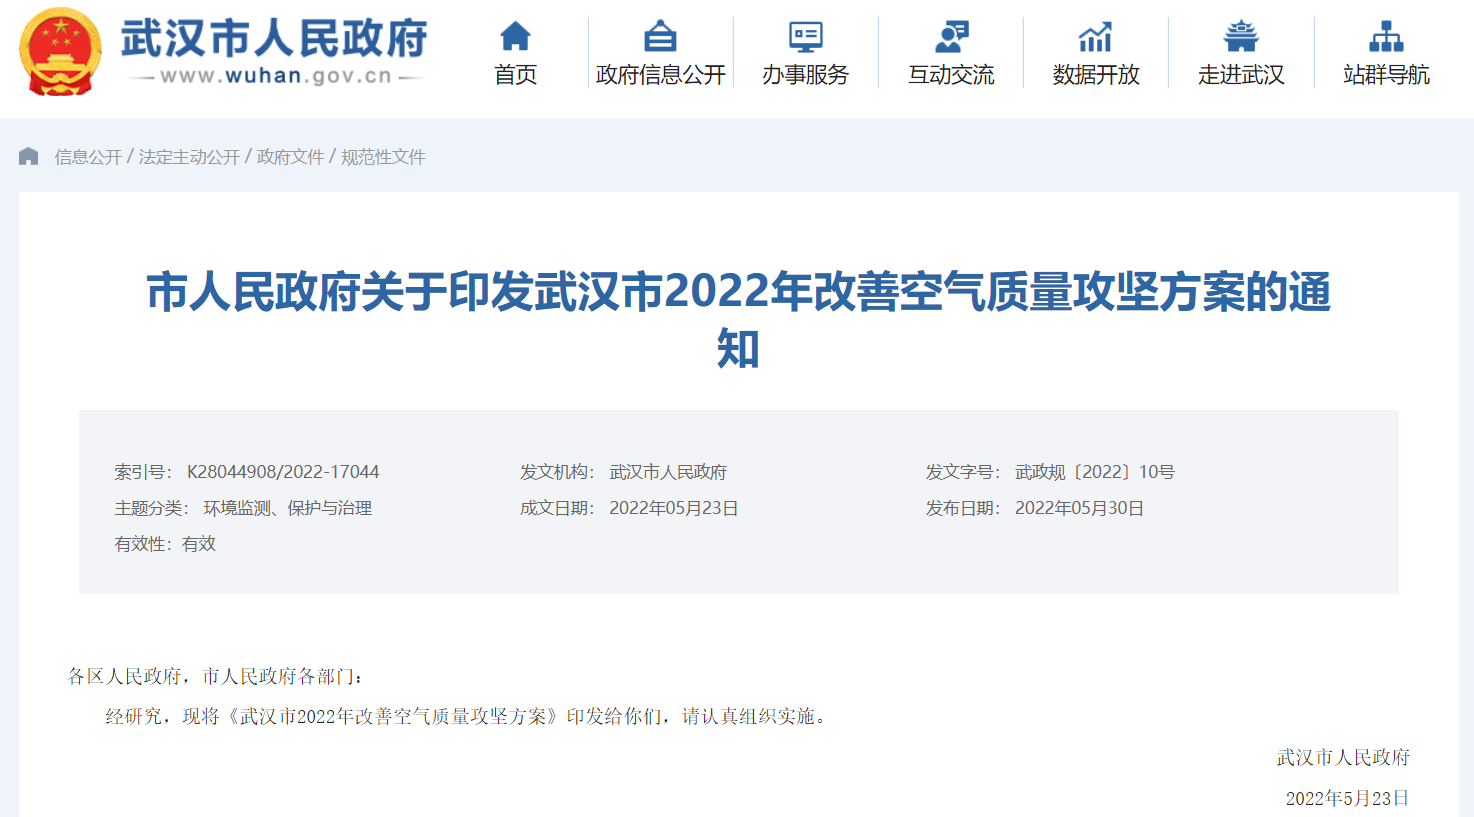Click the www.wuhan.gov.cn site URL text

point(276,76)
